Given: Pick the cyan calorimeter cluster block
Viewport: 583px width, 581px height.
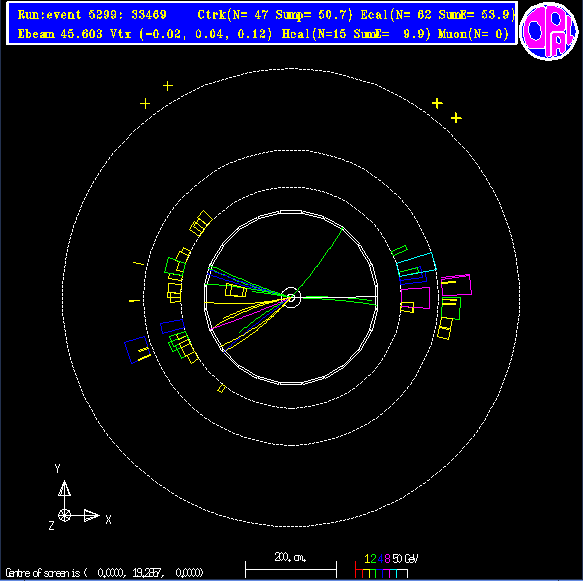Looking at the screenshot, I should click(x=416, y=264).
